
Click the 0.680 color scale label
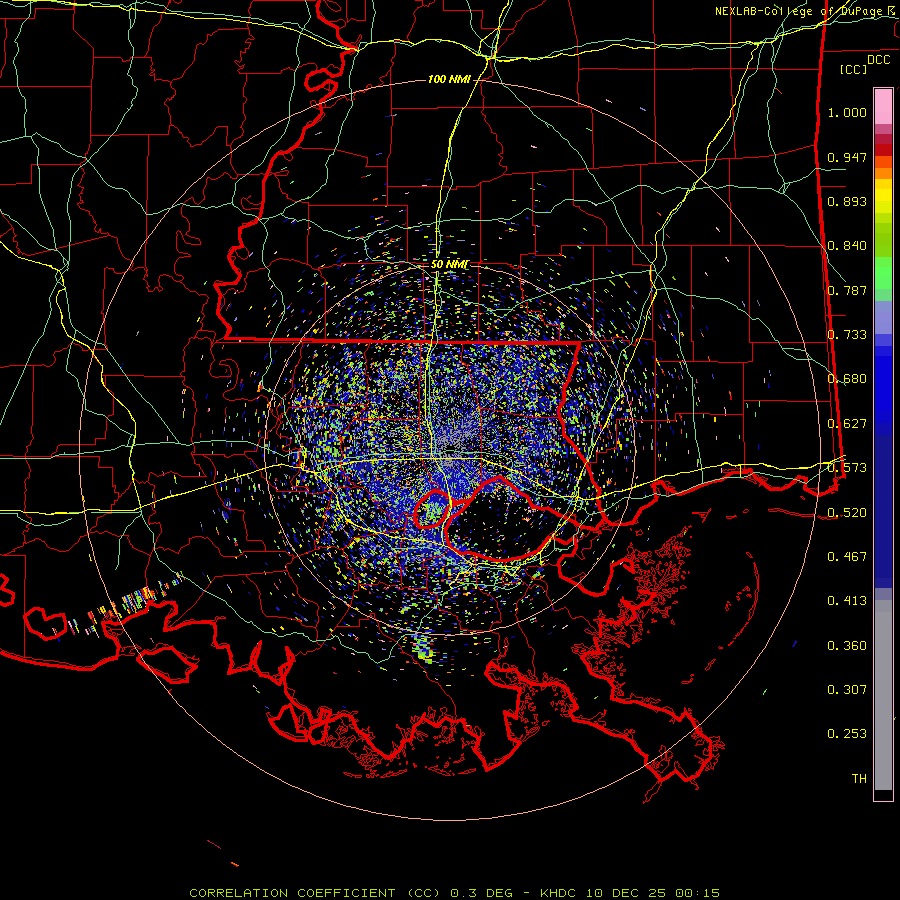[x=847, y=379]
